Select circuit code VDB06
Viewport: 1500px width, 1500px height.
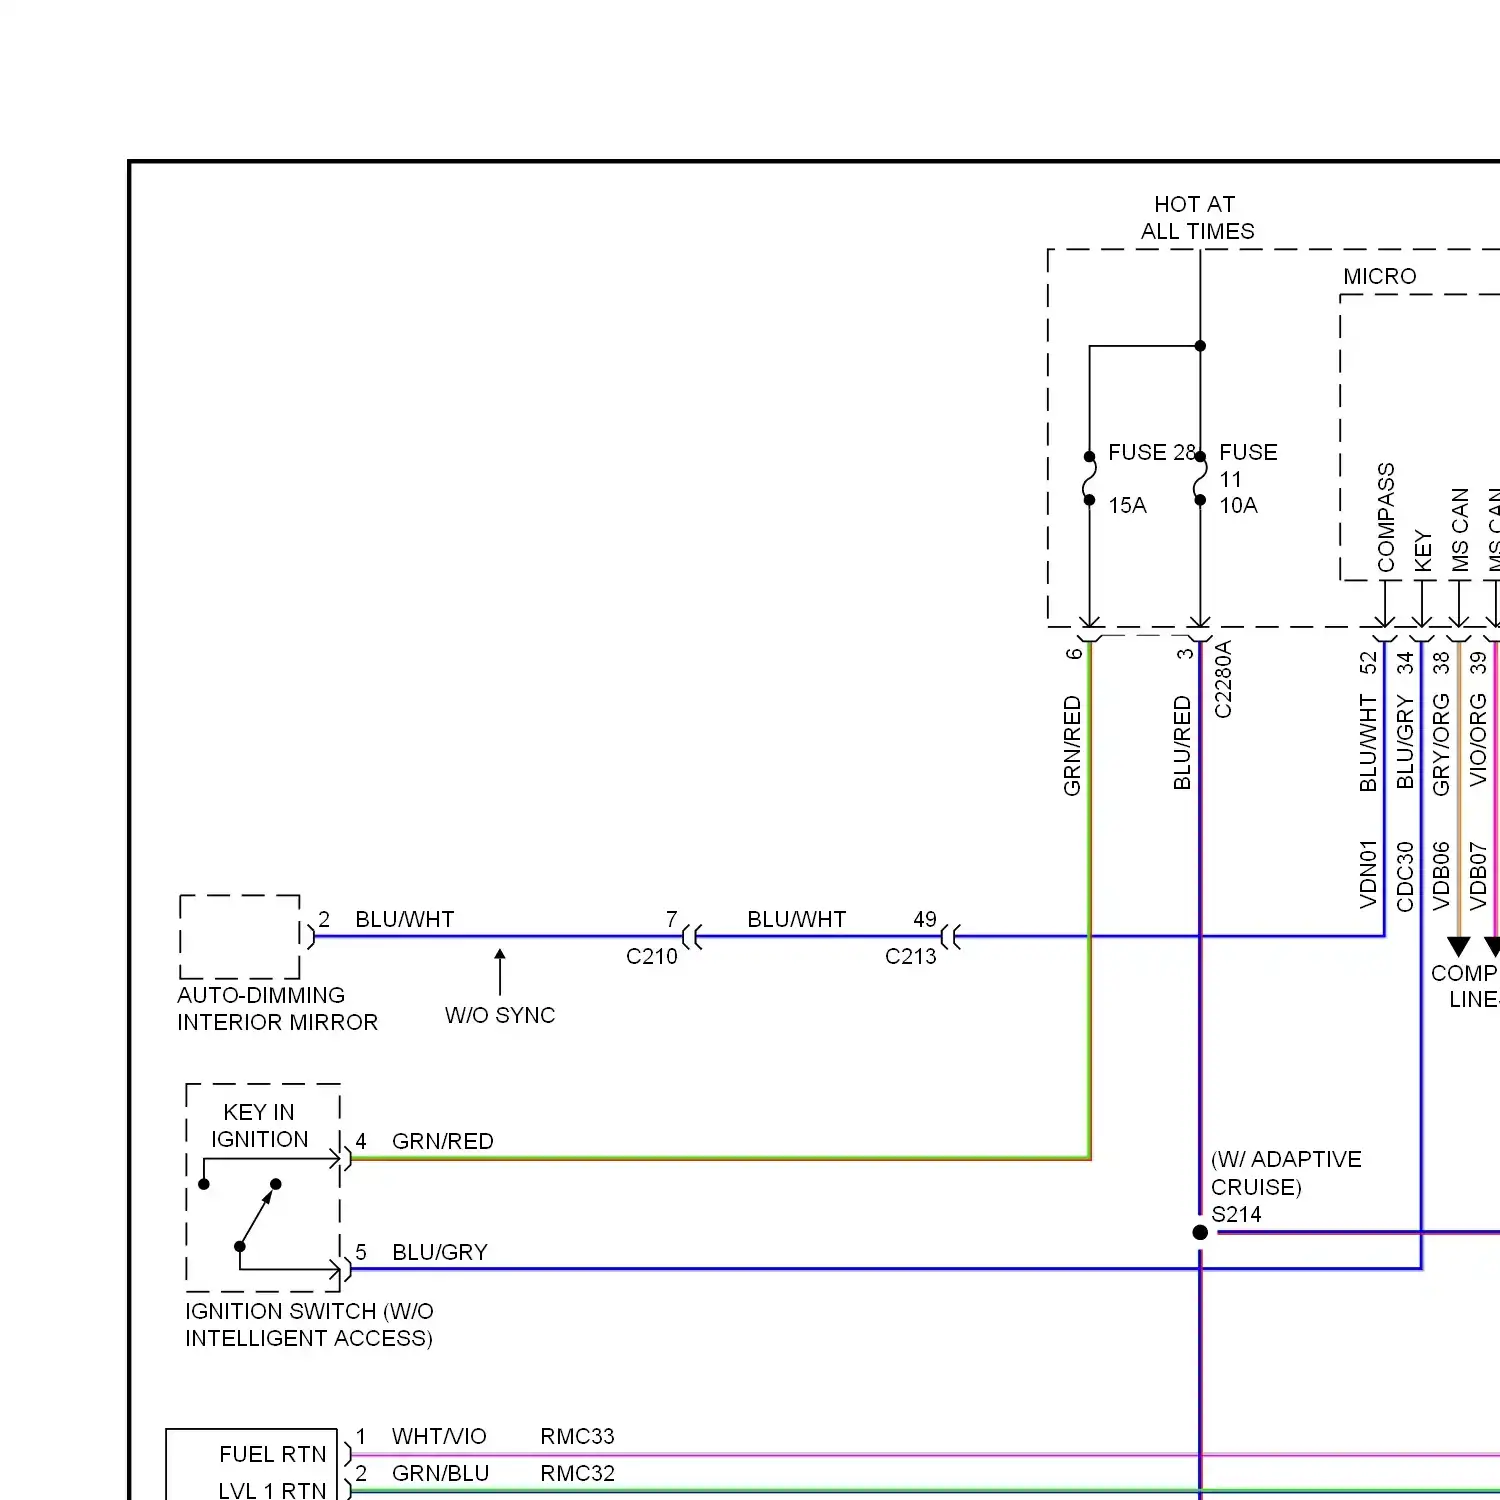click(x=1441, y=875)
